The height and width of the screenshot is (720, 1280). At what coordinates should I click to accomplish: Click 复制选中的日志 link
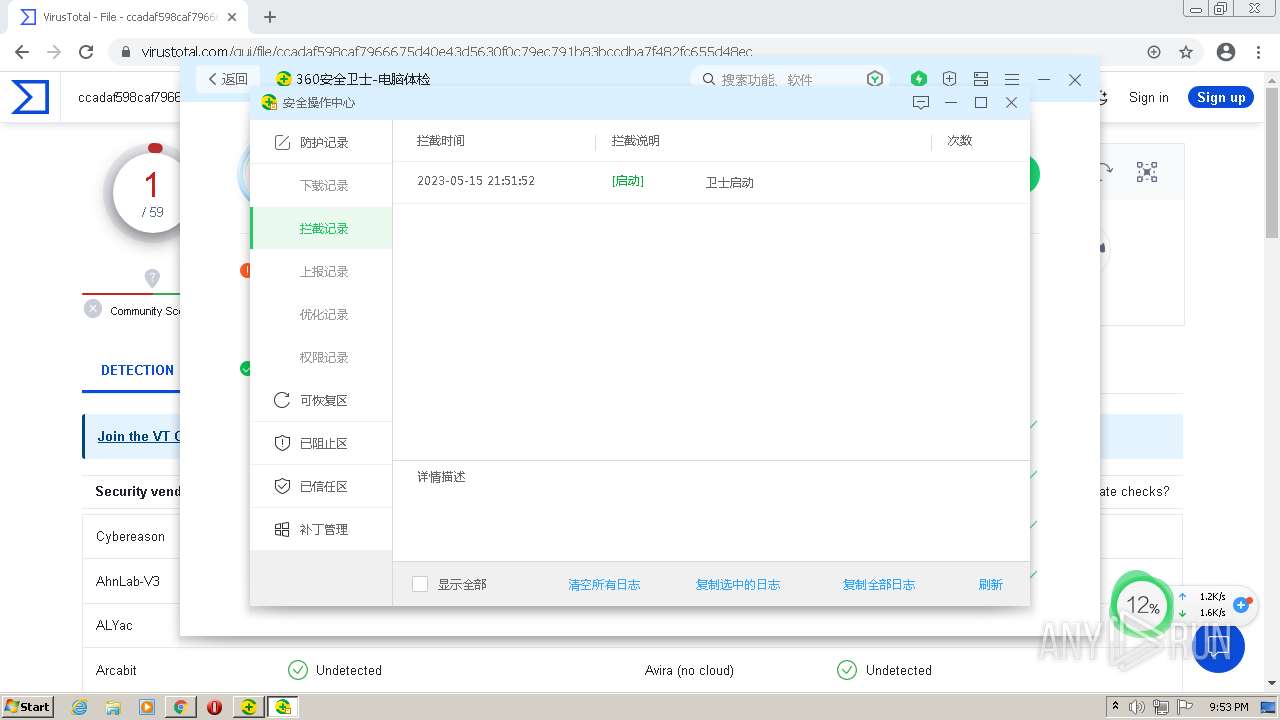point(738,585)
